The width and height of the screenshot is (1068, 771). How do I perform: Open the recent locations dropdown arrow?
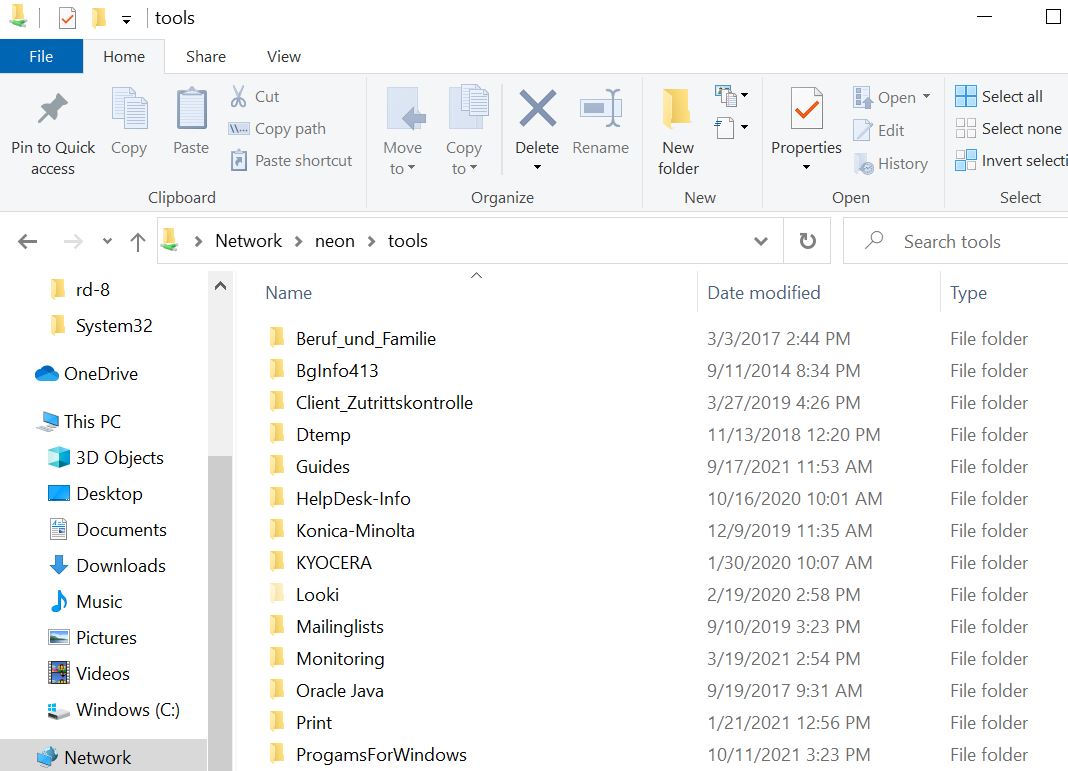pyautogui.click(x=107, y=241)
